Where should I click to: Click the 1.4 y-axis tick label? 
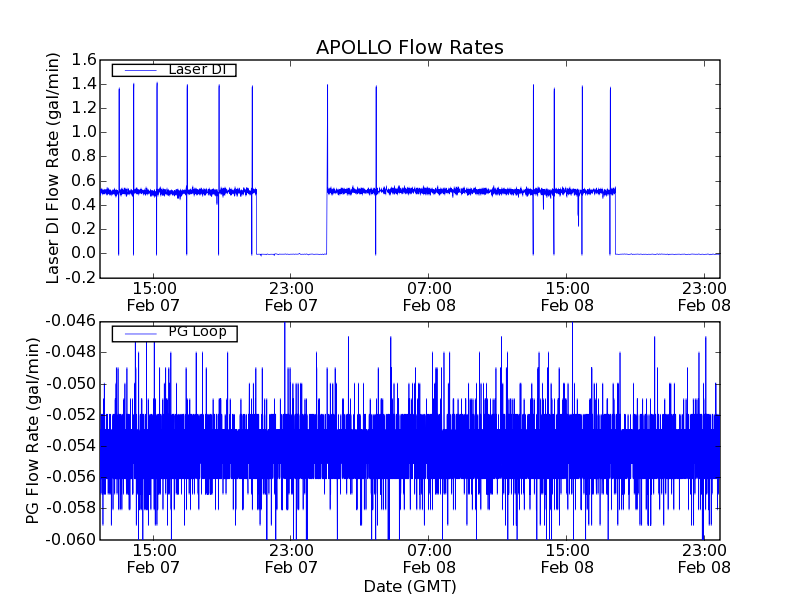[84, 84]
